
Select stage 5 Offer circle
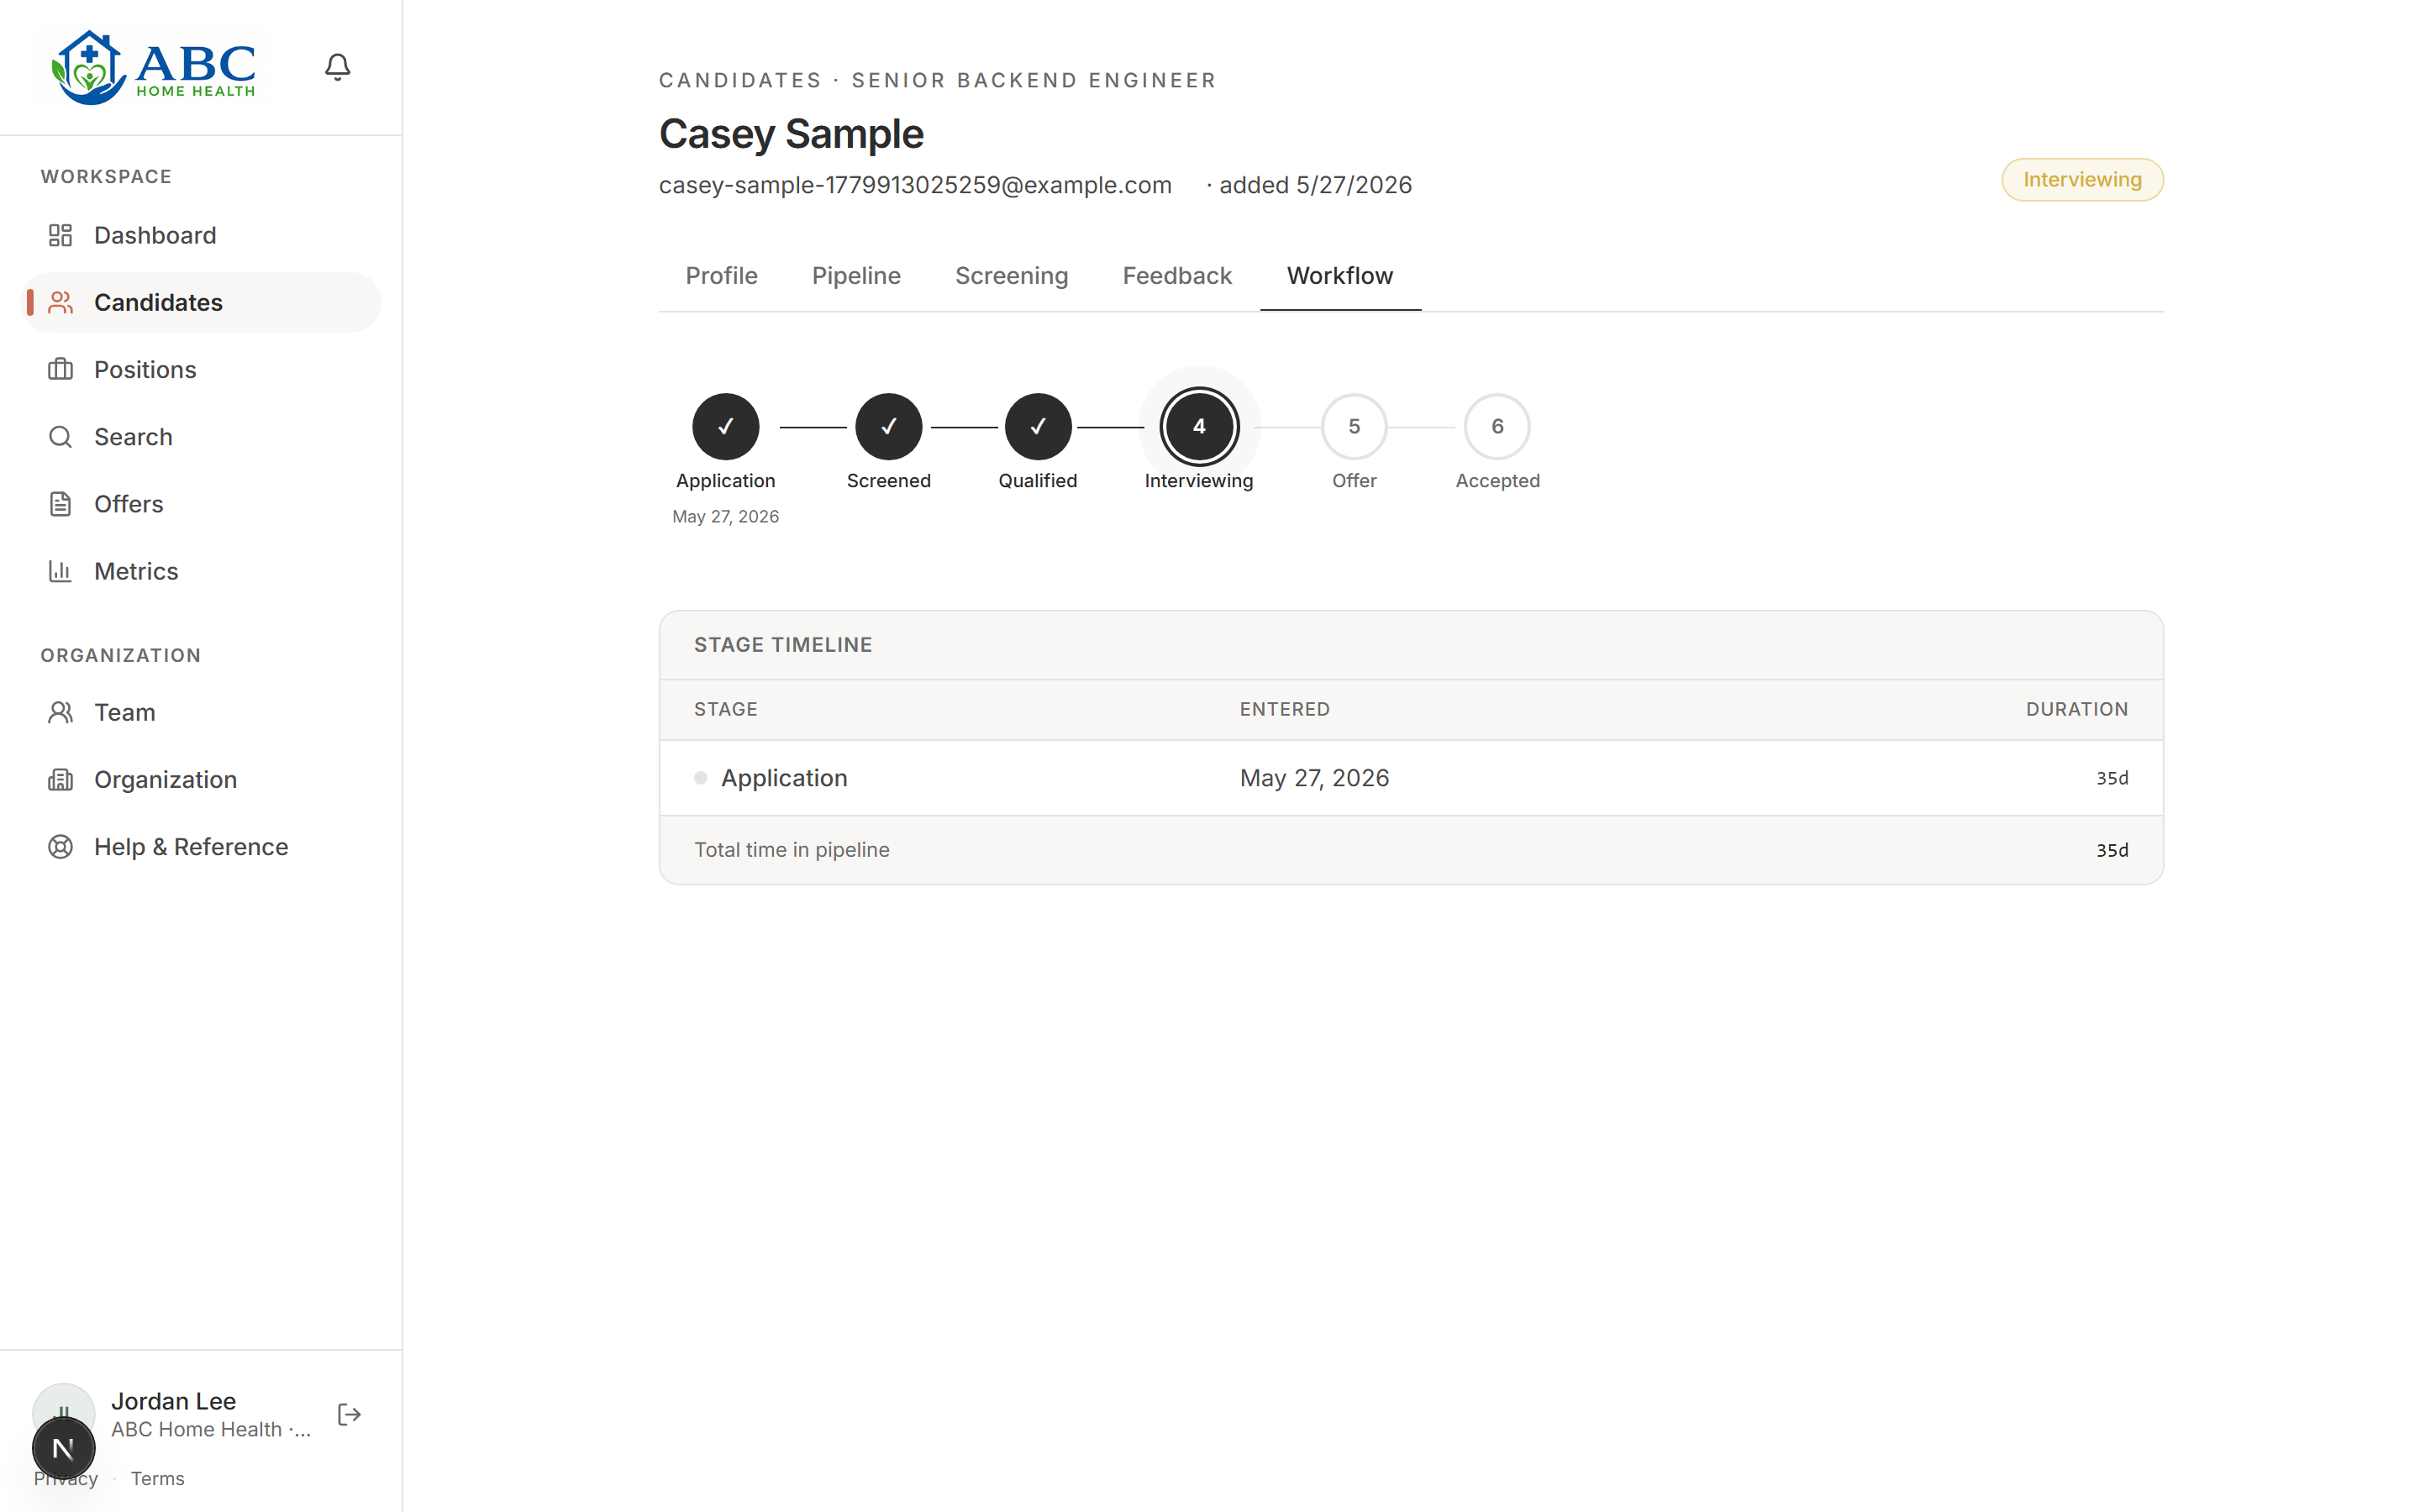[x=1354, y=427]
